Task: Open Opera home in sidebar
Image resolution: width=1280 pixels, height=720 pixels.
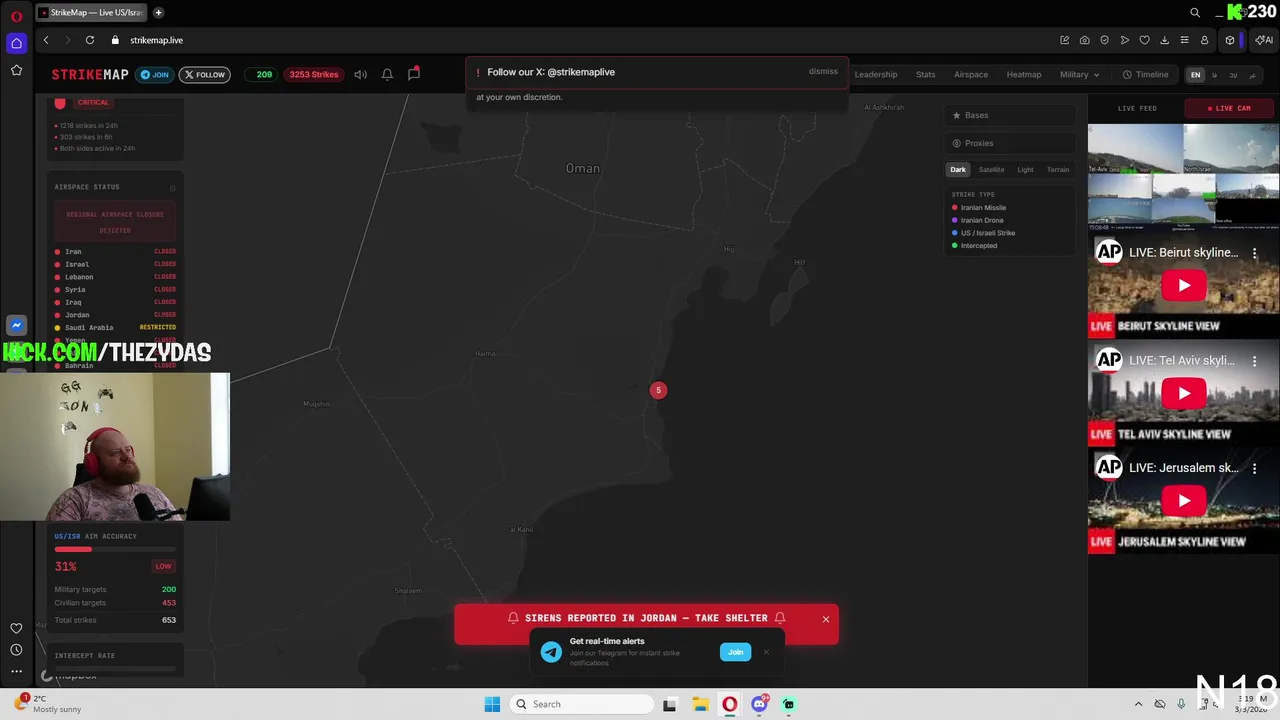Action: (16, 43)
